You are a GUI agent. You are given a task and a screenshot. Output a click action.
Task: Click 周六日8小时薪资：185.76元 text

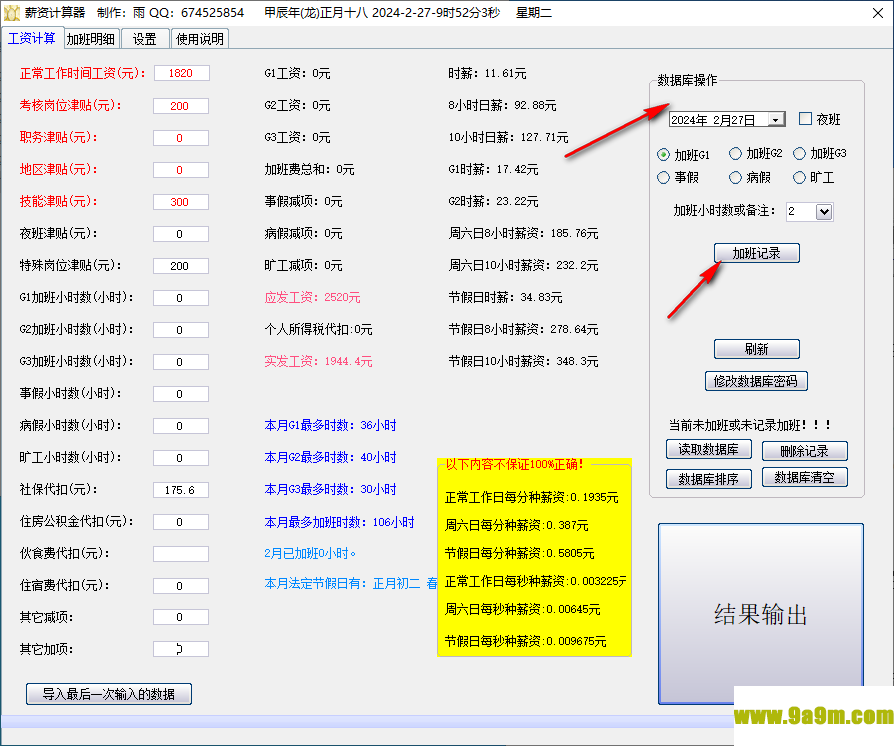(x=523, y=233)
